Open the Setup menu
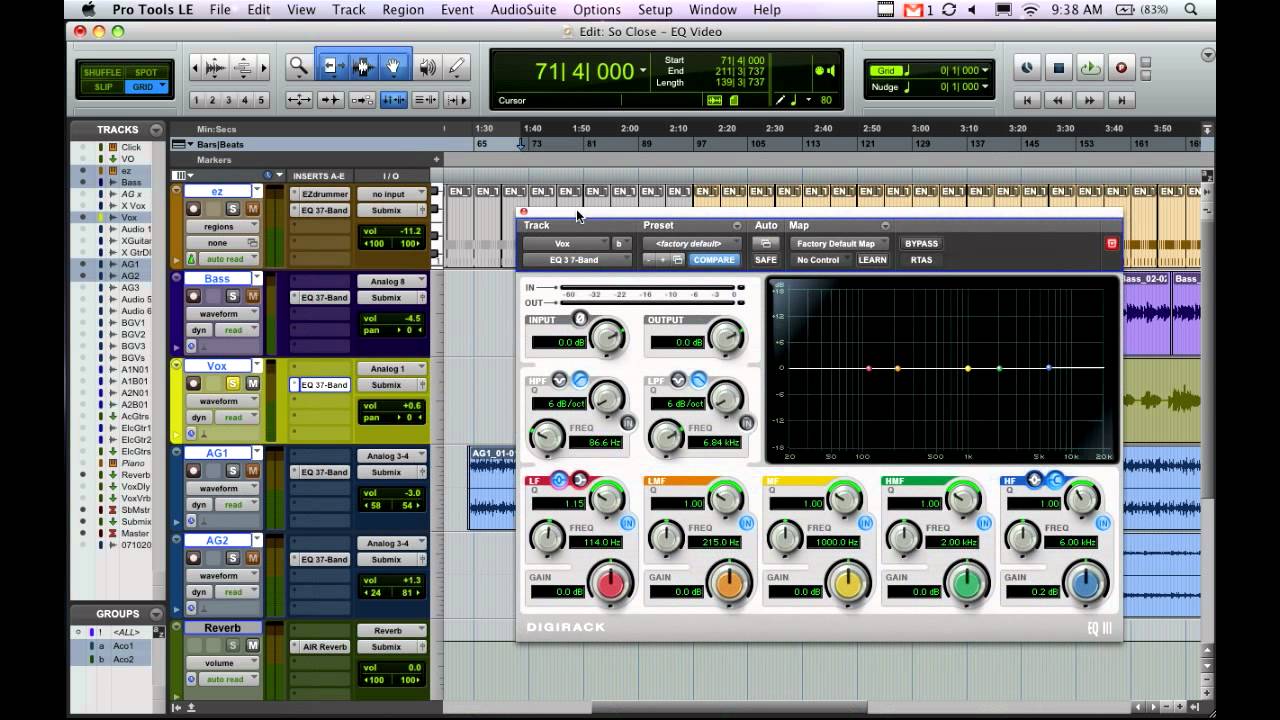This screenshot has height=720, width=1280. click(655, 10)
